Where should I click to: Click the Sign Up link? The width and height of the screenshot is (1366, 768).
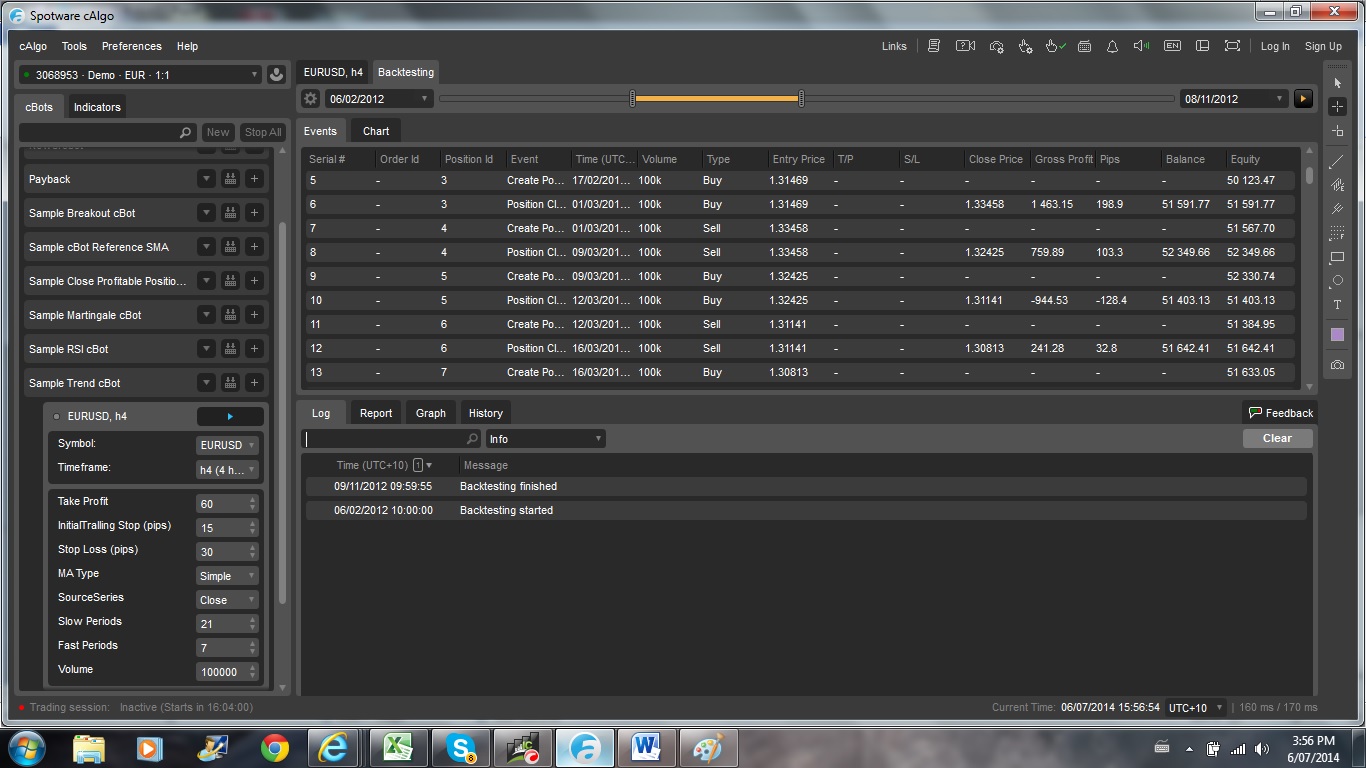[1323, 46]
